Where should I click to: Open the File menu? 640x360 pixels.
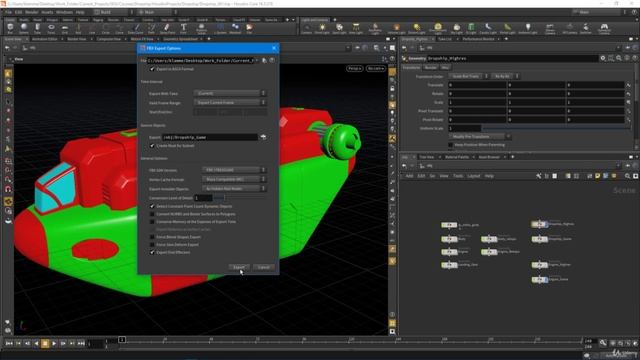coord(9,12)
